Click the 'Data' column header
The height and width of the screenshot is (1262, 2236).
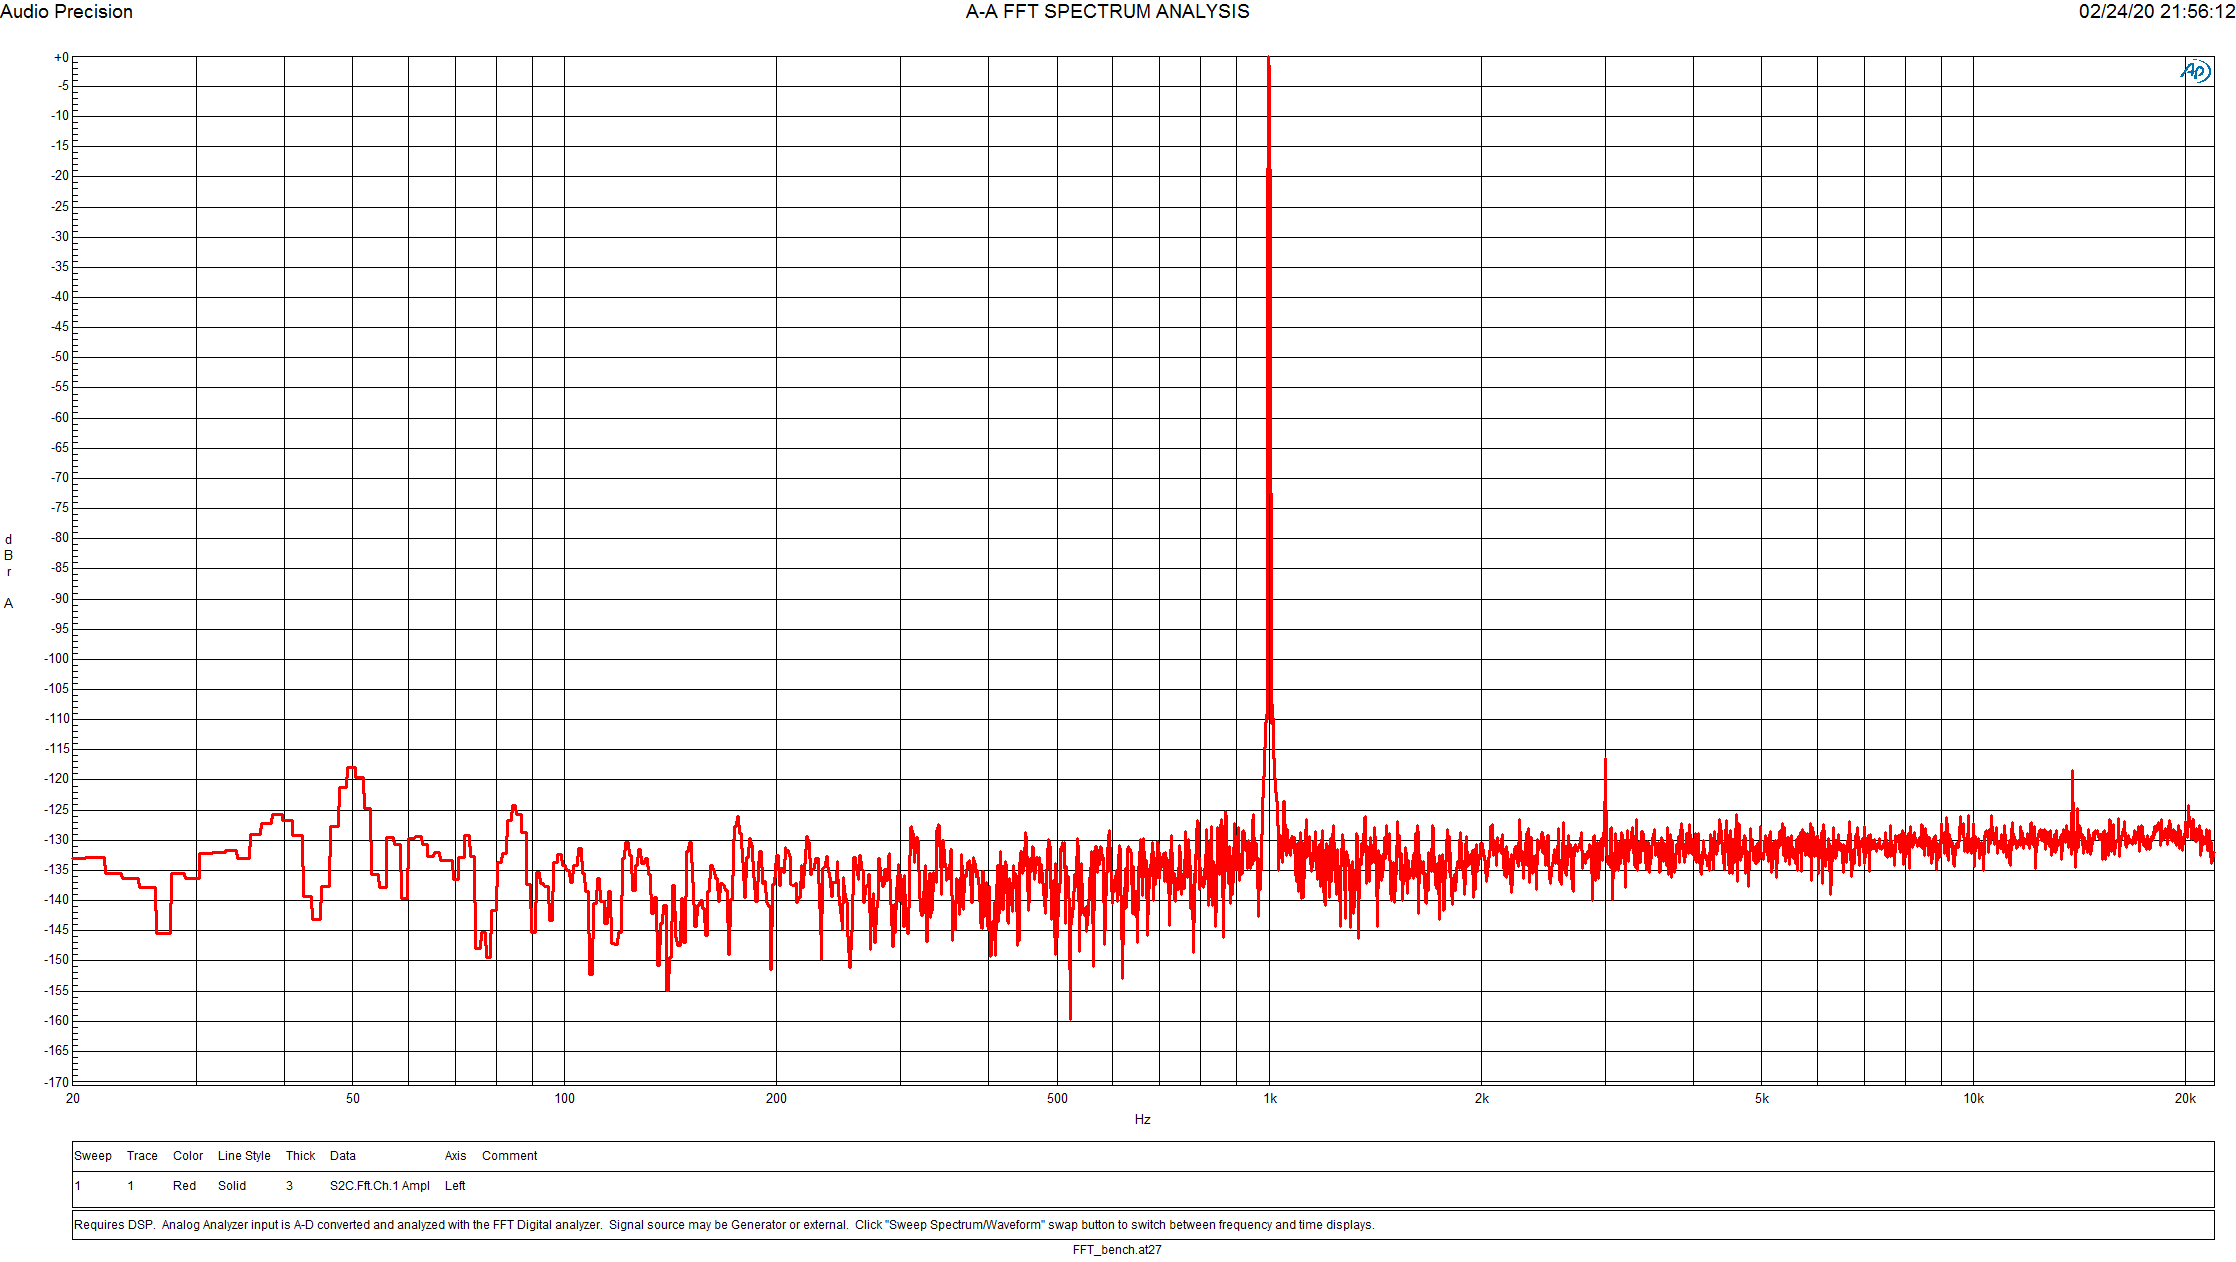point(343,1155)
